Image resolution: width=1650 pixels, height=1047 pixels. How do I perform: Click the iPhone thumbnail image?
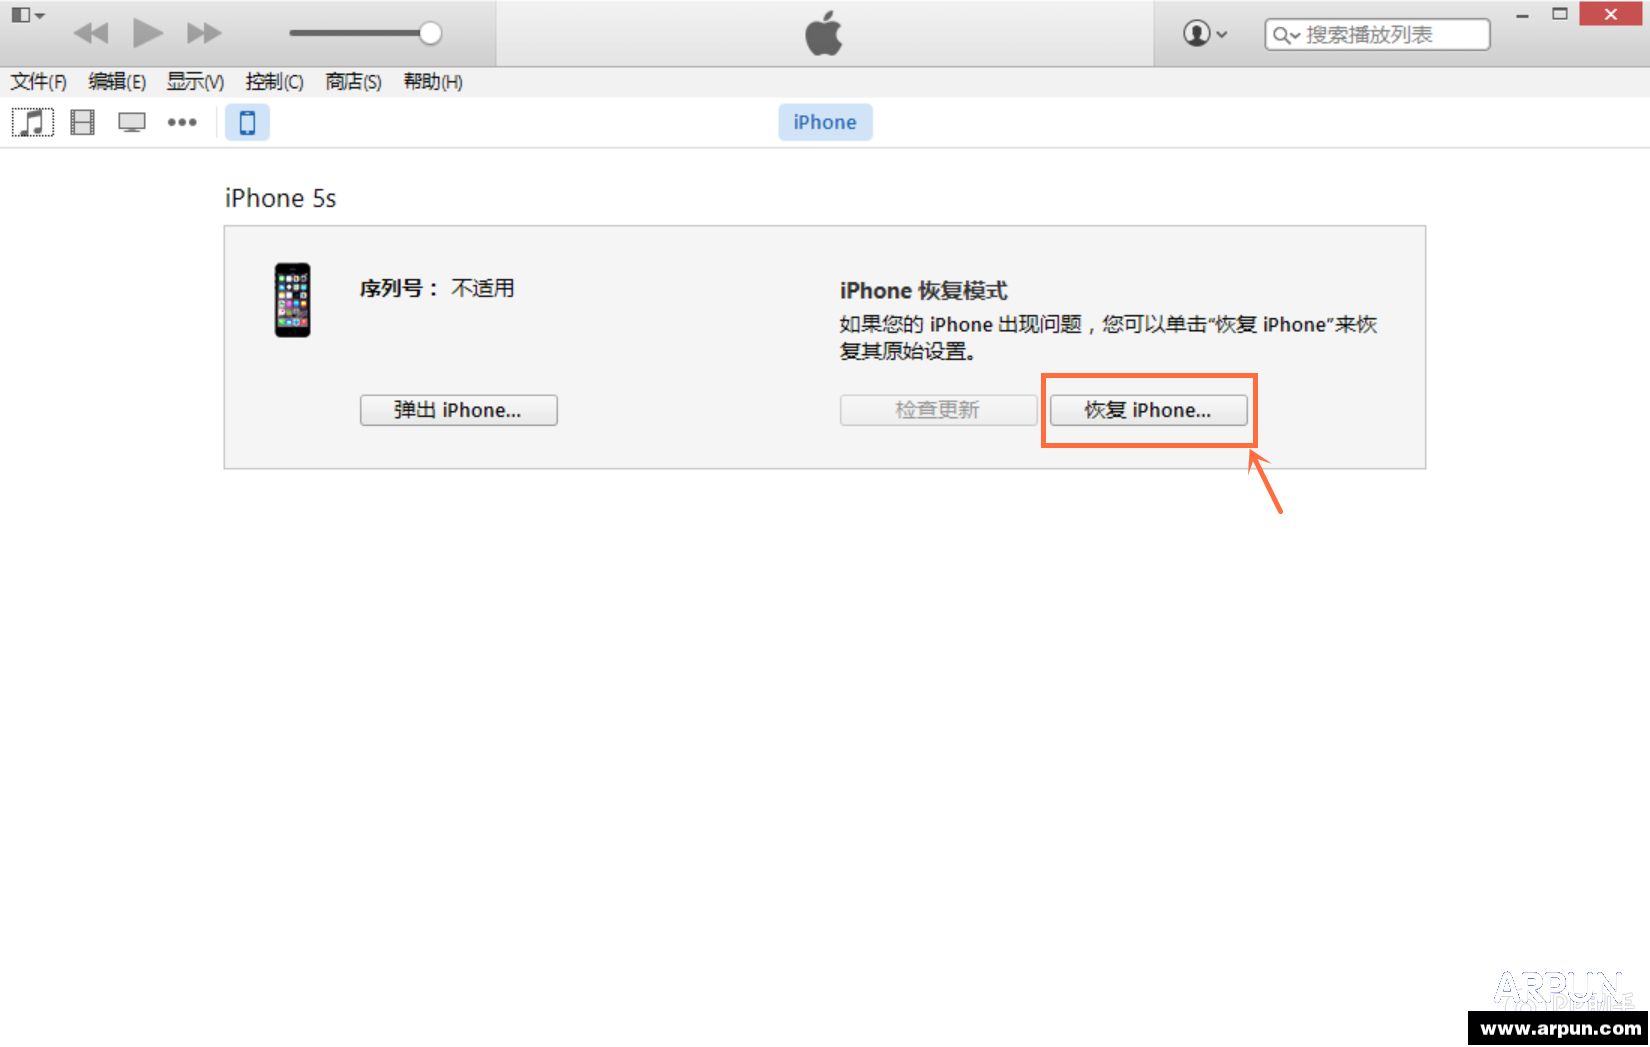point(292,301)
